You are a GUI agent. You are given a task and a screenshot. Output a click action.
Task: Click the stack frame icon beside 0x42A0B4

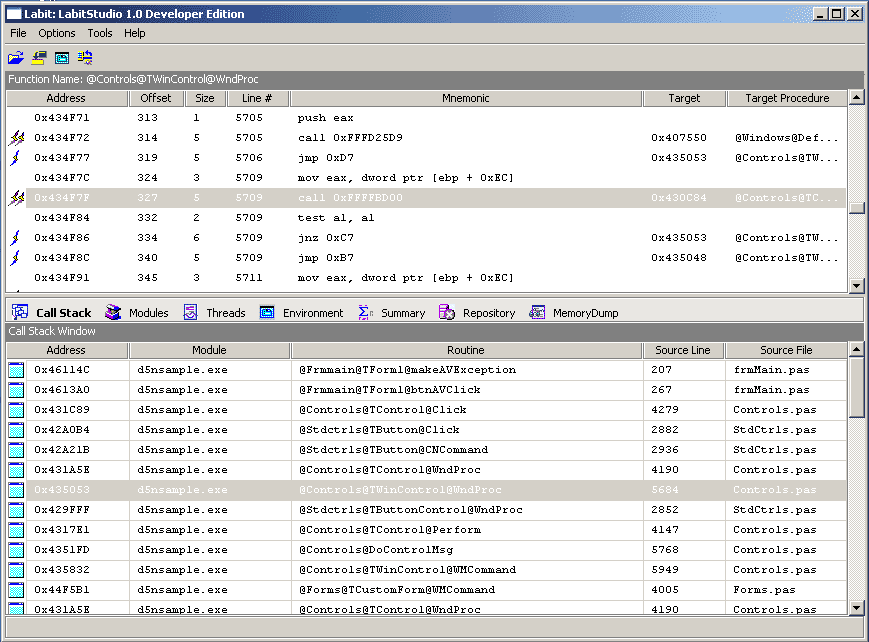[16, 430]
